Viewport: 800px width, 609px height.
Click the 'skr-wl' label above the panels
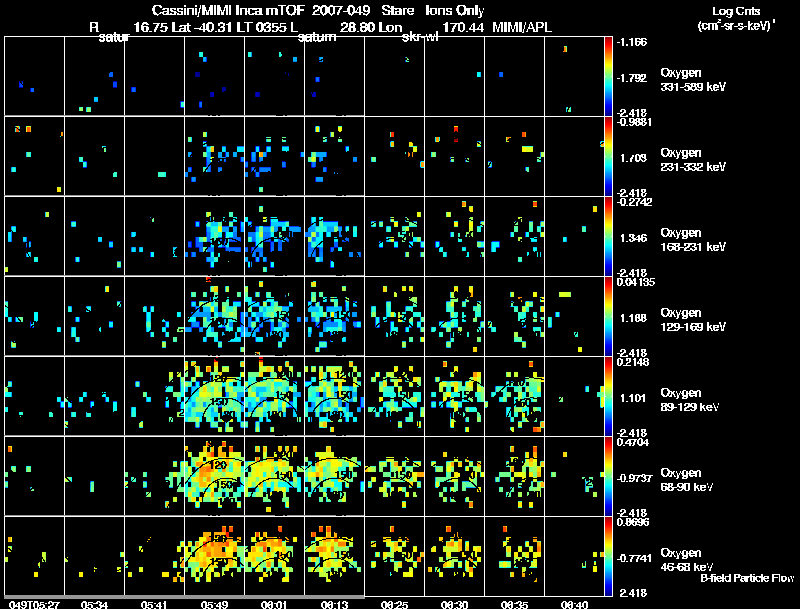point(420,37)
